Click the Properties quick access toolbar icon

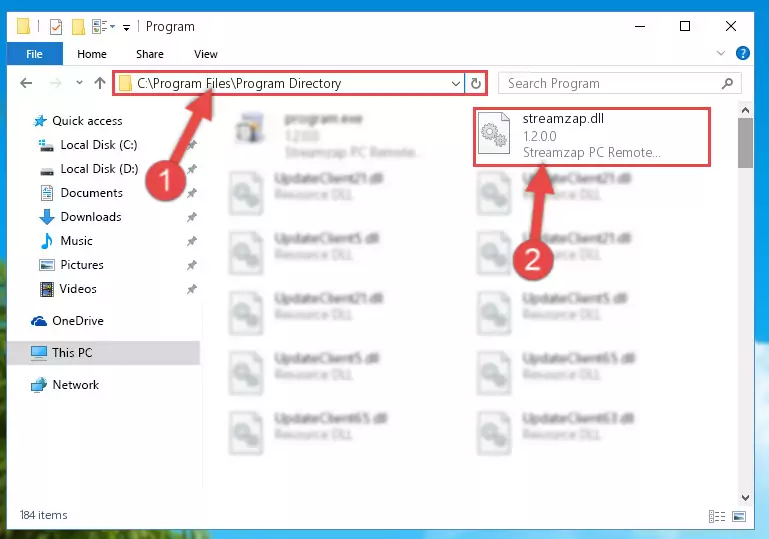(x=56, y=26)
